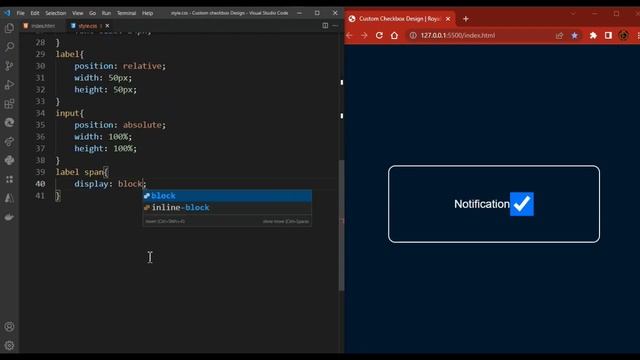Open the Python extension icon in activity bar
The height and width of the screenshot is (360, 640).
(9, 160)
